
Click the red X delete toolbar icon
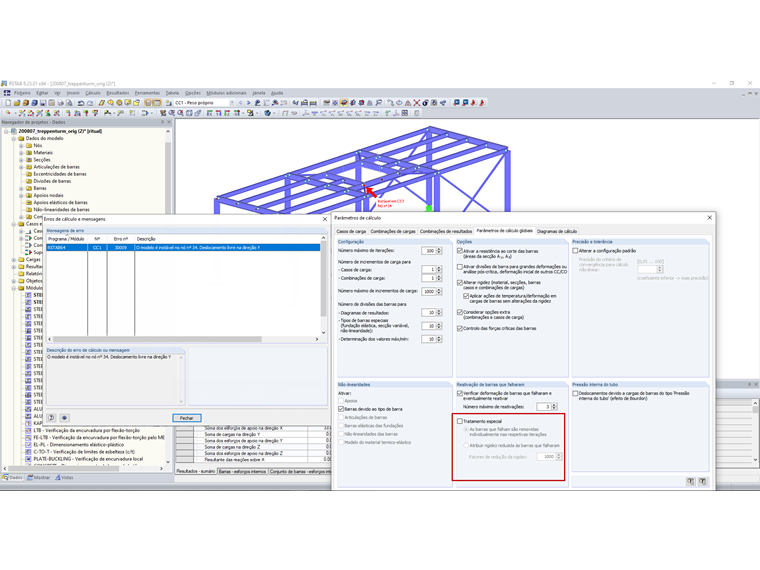pos(416,103)
